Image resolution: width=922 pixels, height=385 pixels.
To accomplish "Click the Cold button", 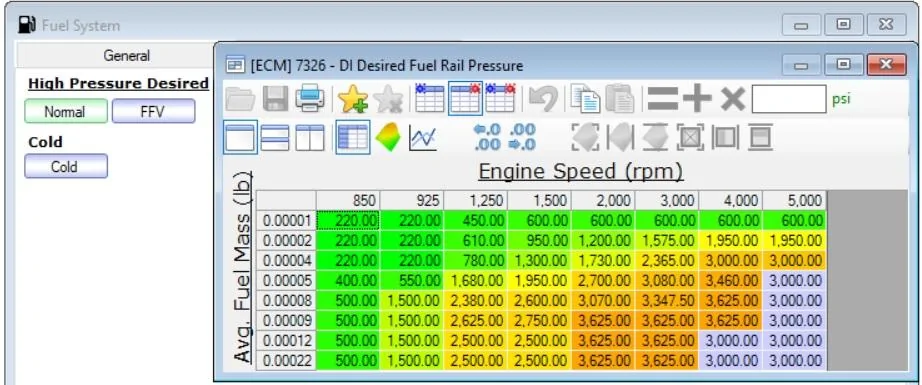I will pos(66,166).
